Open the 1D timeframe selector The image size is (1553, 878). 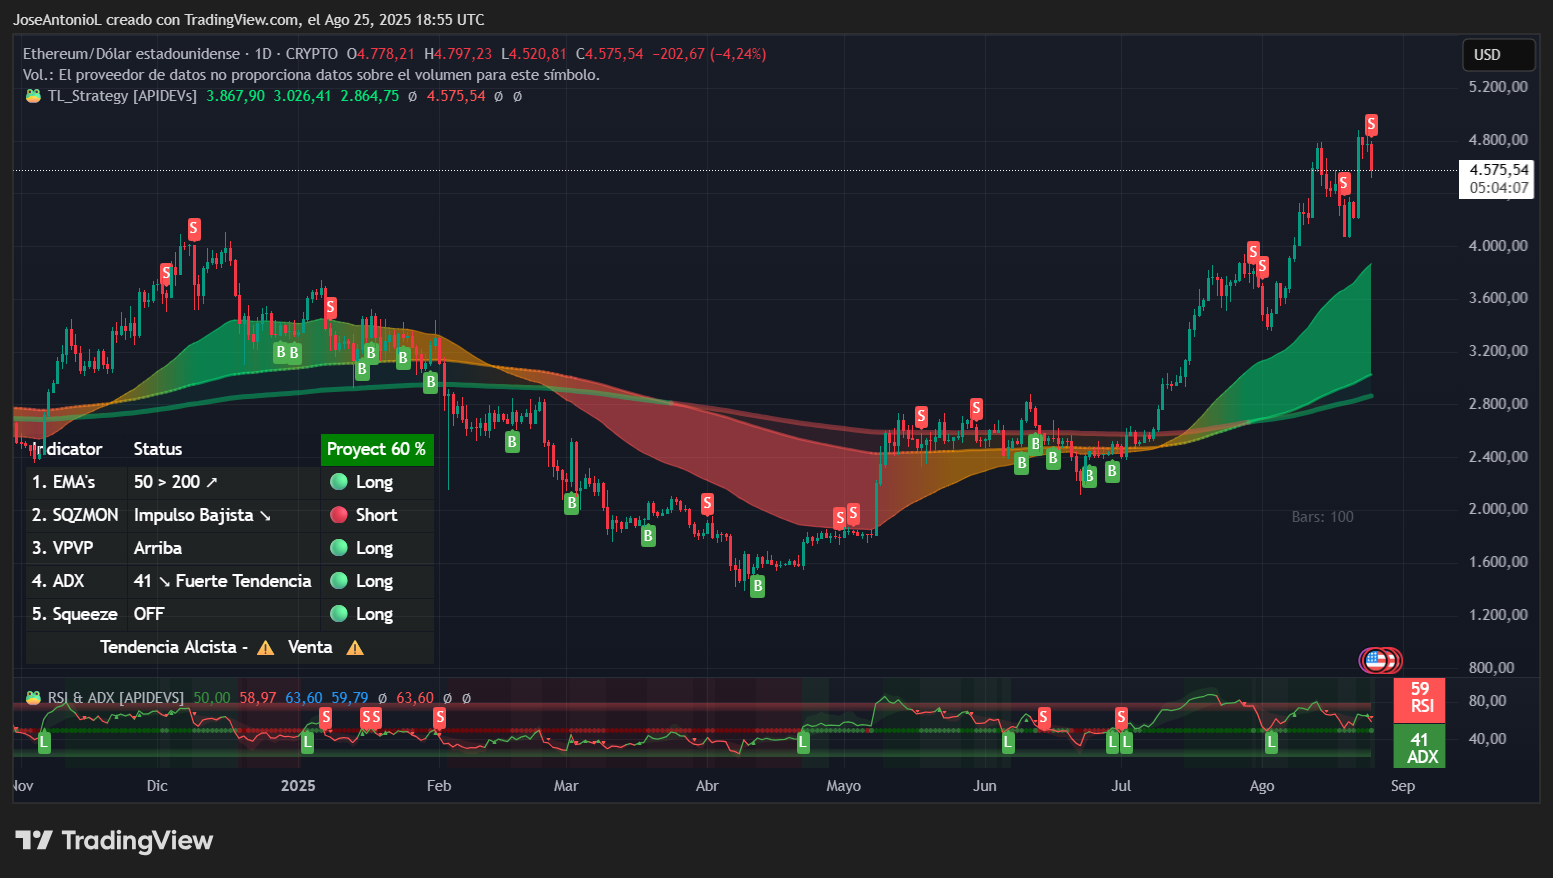coord(262,54)
